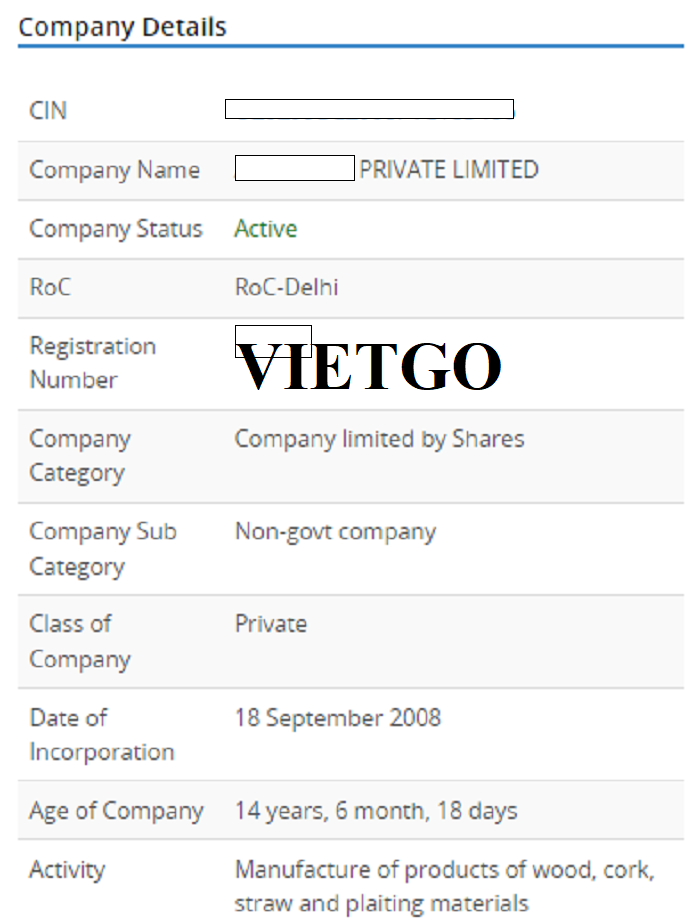Select the Age of Company label
Screen dimensions: 700x922
(116, 811)
